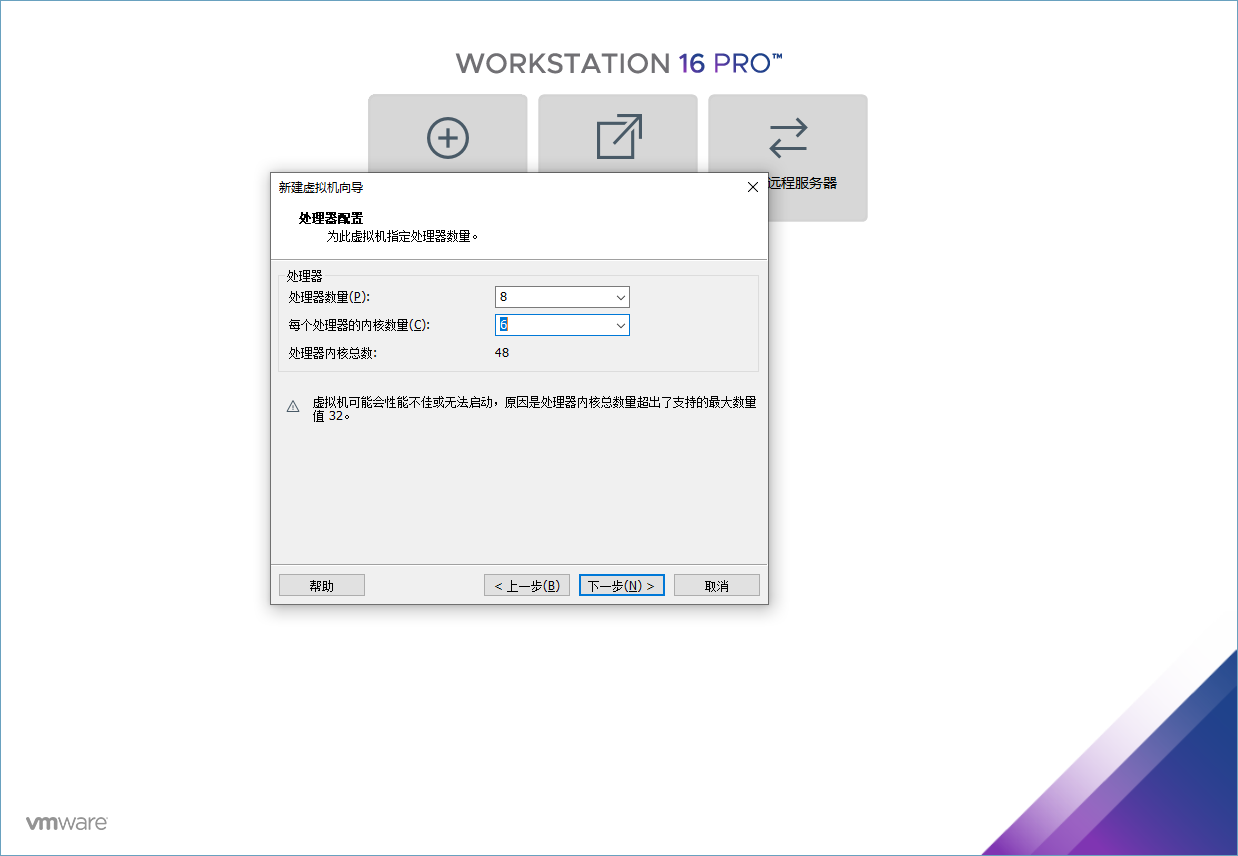This screenshot has width=1238, height=856.
Task: Cancel the wizard with the 取消 button
Action: (x=717, y=586)
